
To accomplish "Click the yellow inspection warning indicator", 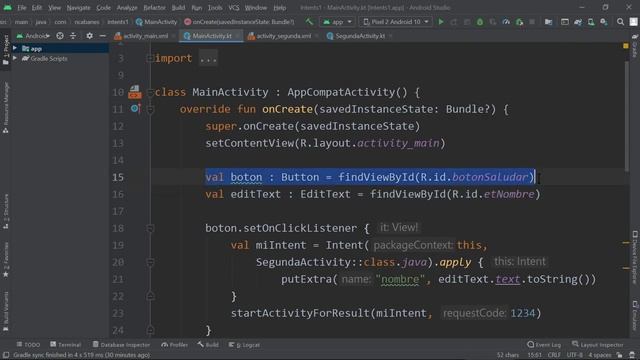I will tap(626, 46).
